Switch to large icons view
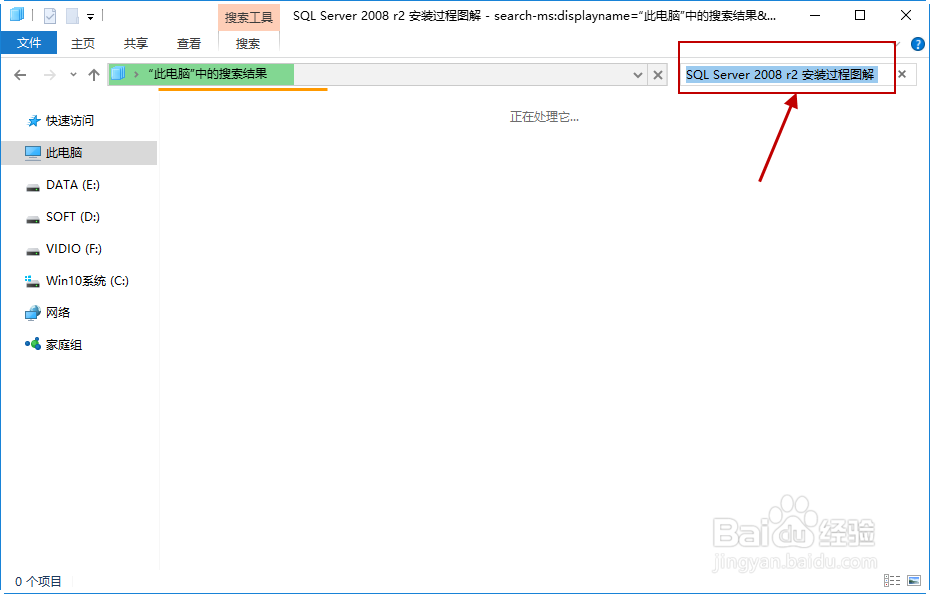The image size is (930, 594). [x=916, y=580]
